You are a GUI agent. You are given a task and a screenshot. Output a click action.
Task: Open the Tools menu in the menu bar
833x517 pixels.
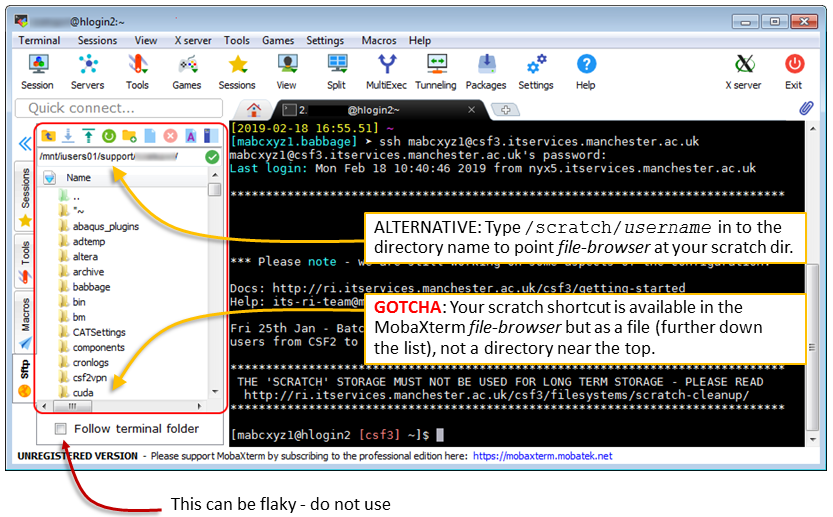[x=236, y=40]
